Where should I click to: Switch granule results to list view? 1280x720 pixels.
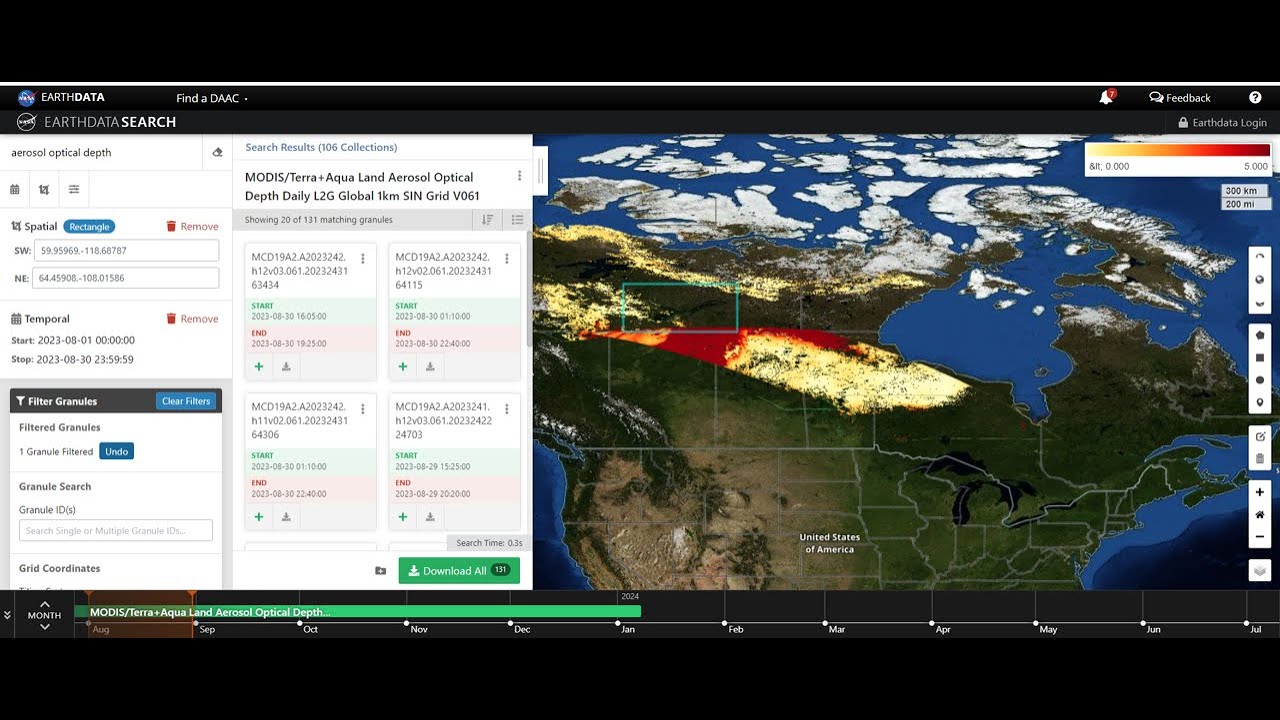(x=517, y=220)
